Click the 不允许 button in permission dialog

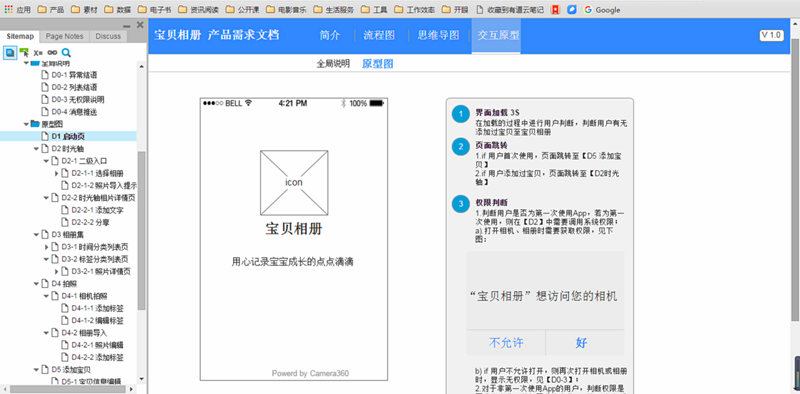(x=506, y=343)
